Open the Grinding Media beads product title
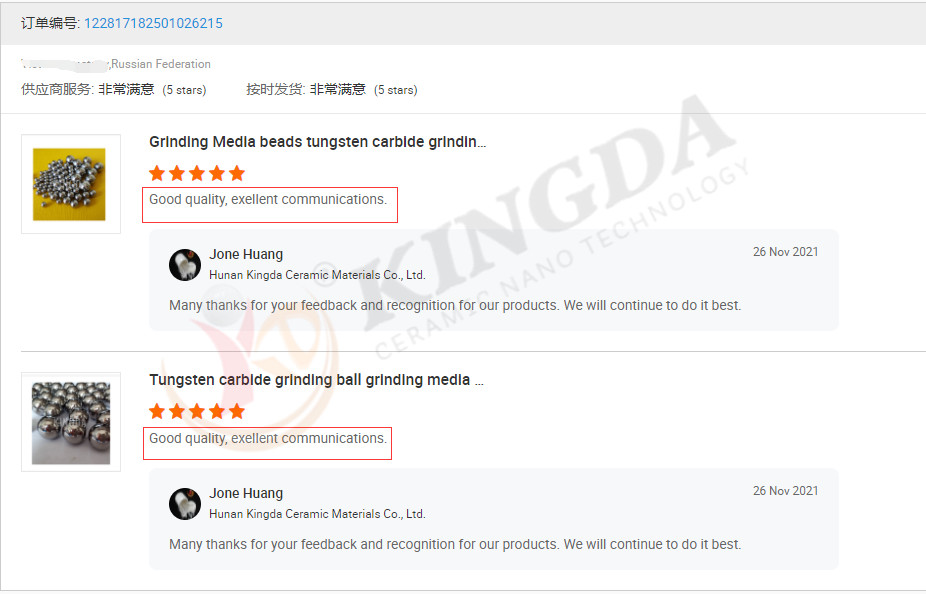The width and height of the screenshot is (926, 594). coord(317,142)
